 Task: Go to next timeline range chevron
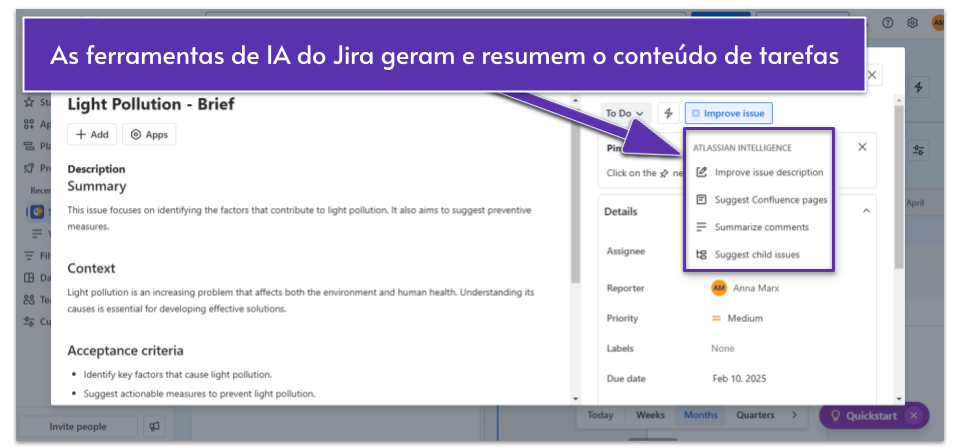[794, 415]
